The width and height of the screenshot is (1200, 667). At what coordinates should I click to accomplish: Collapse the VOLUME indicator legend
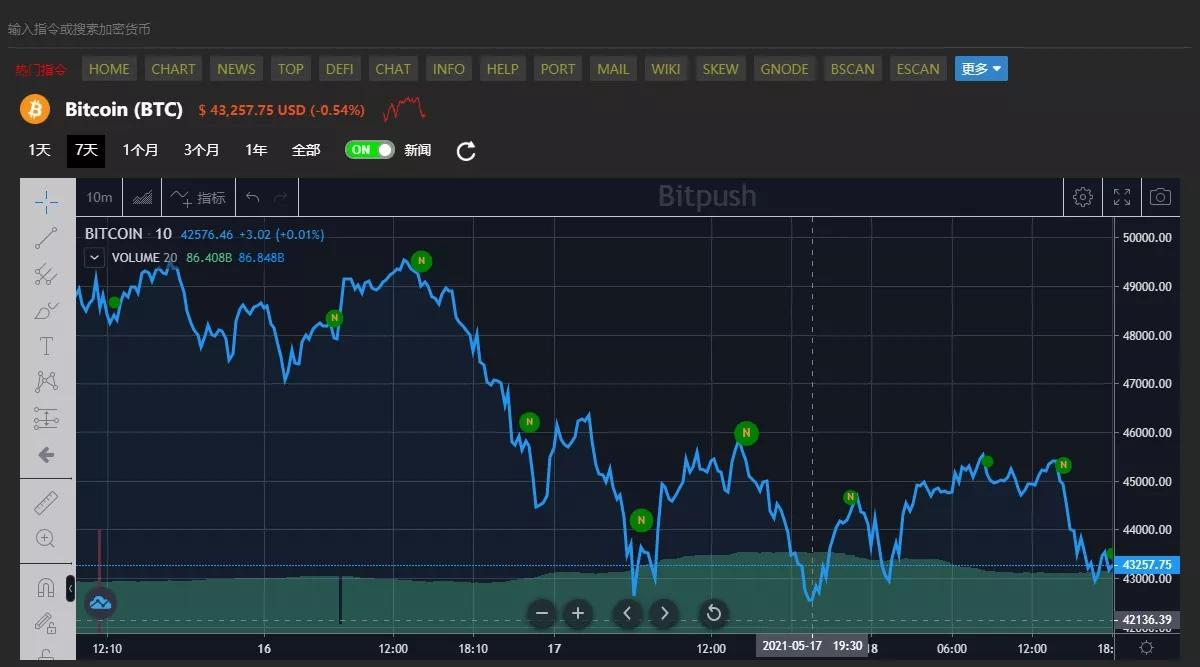pyautogui.click(x=94, y=257)
